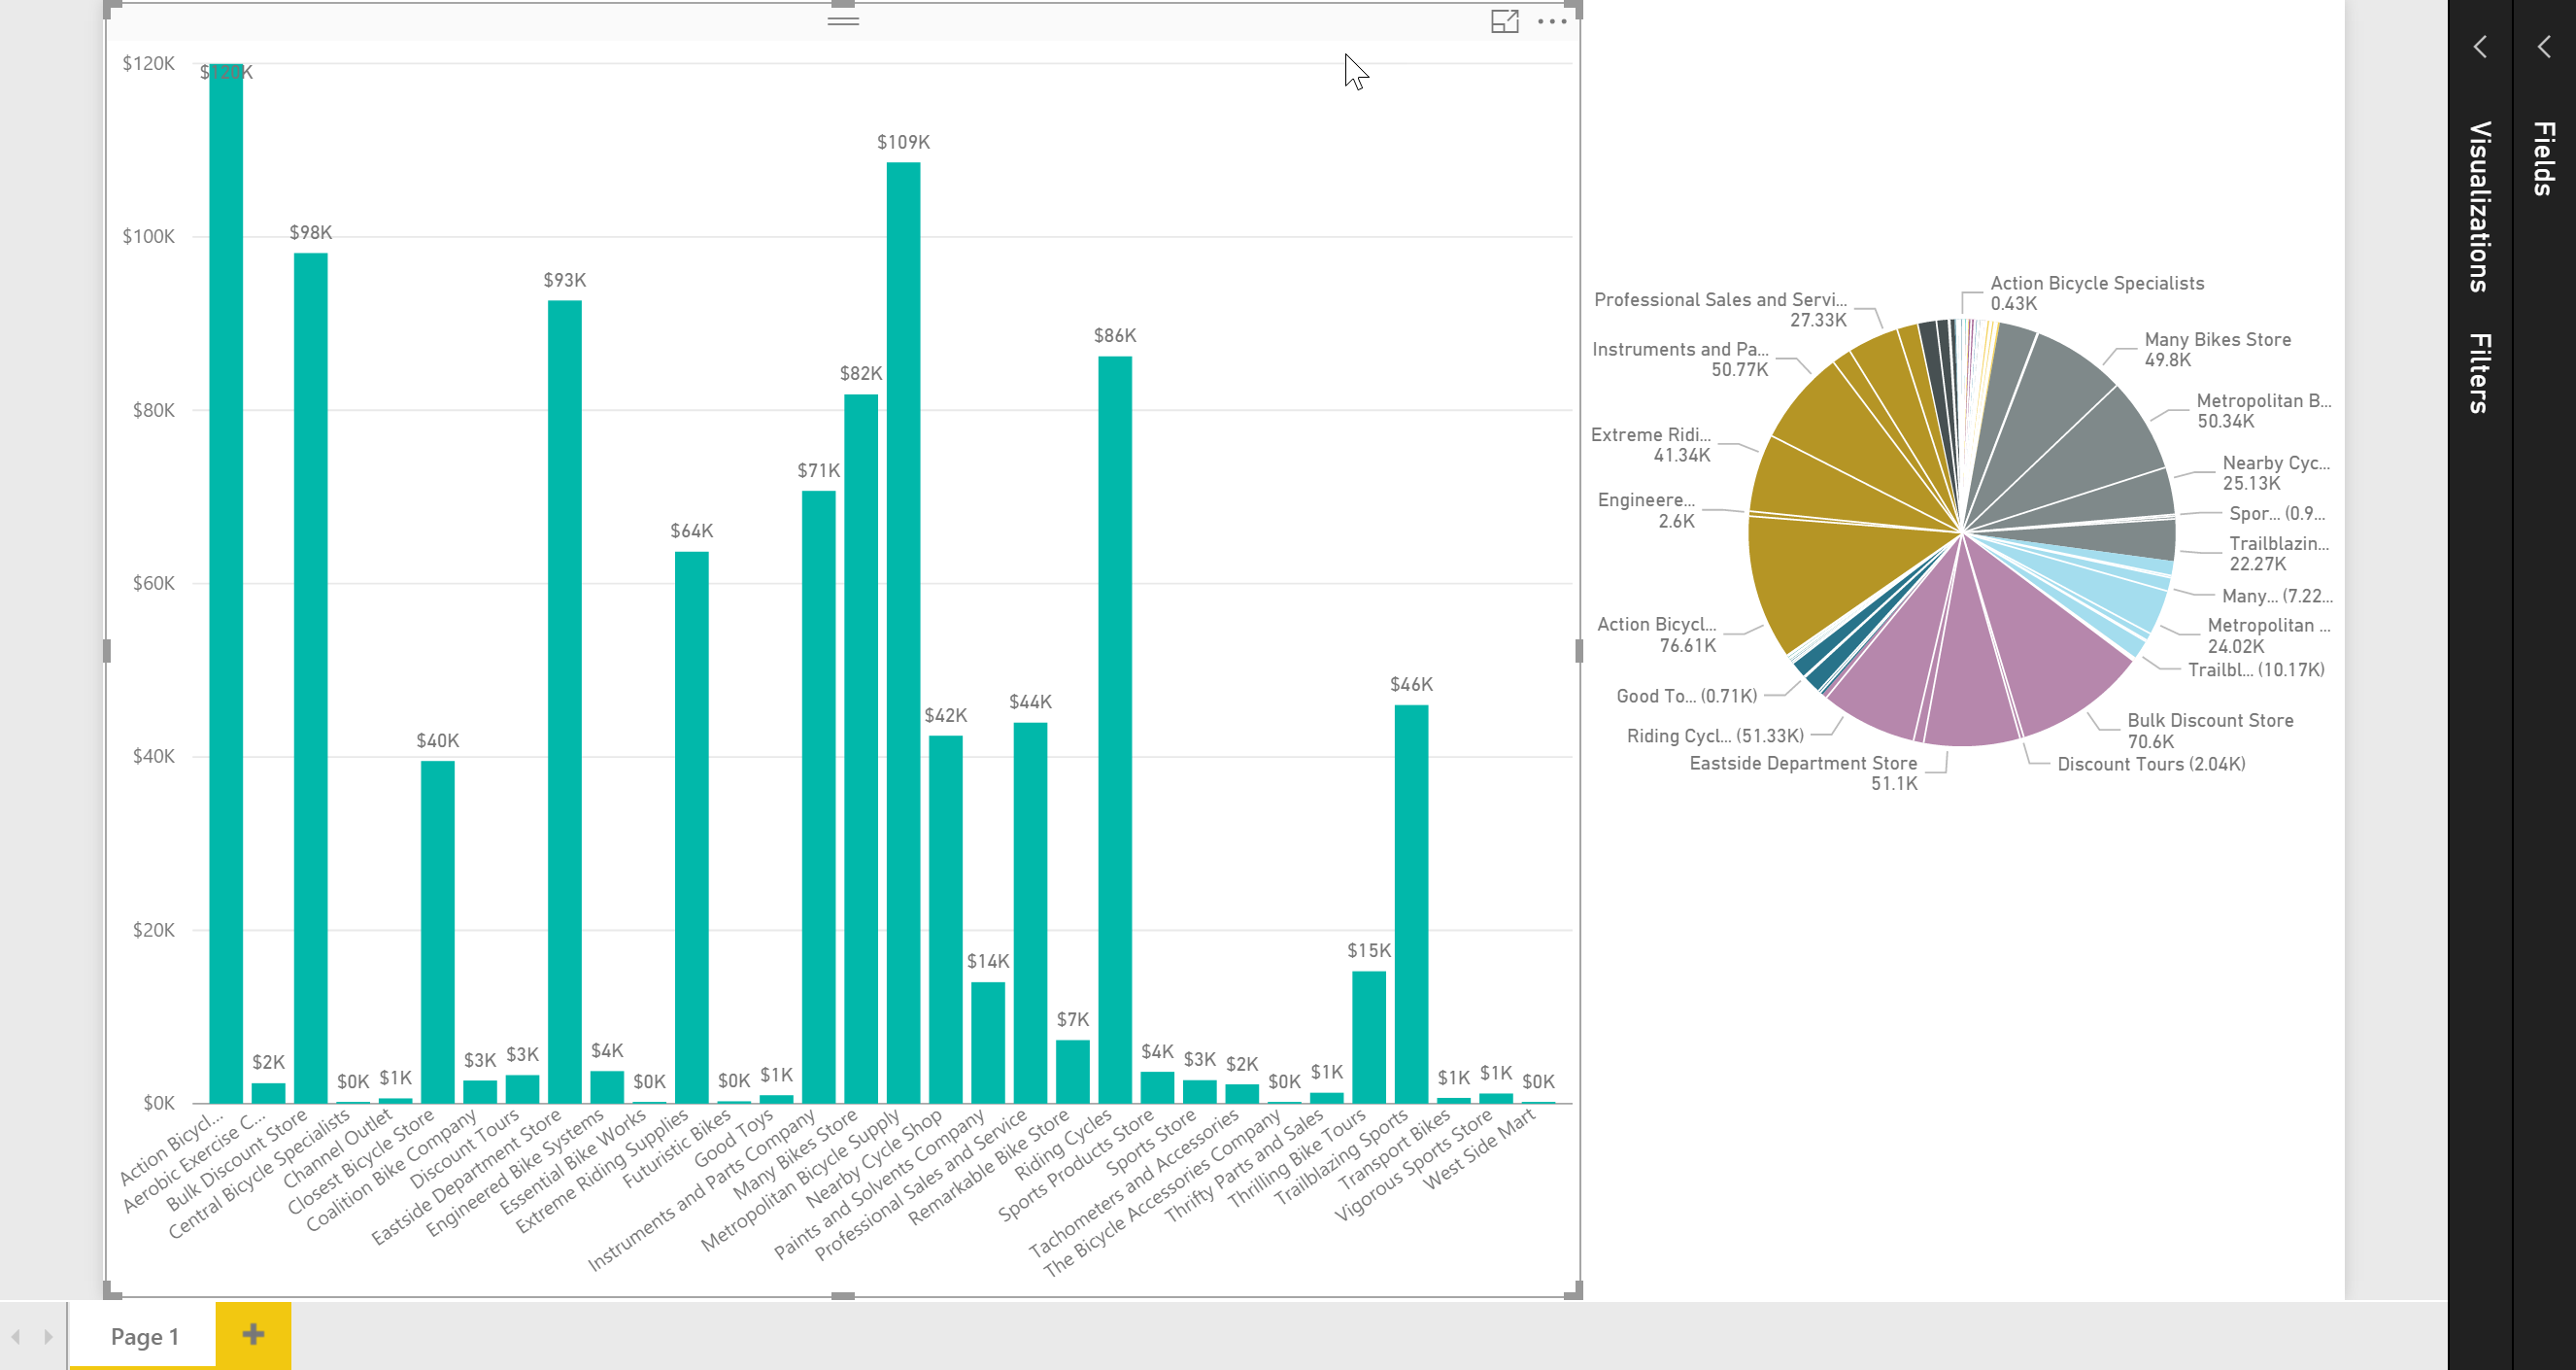Screen dimensions: 2576x1370
Task: Click the pie label 'Good To... (0.71K)'
Action: pos(1686,696)
